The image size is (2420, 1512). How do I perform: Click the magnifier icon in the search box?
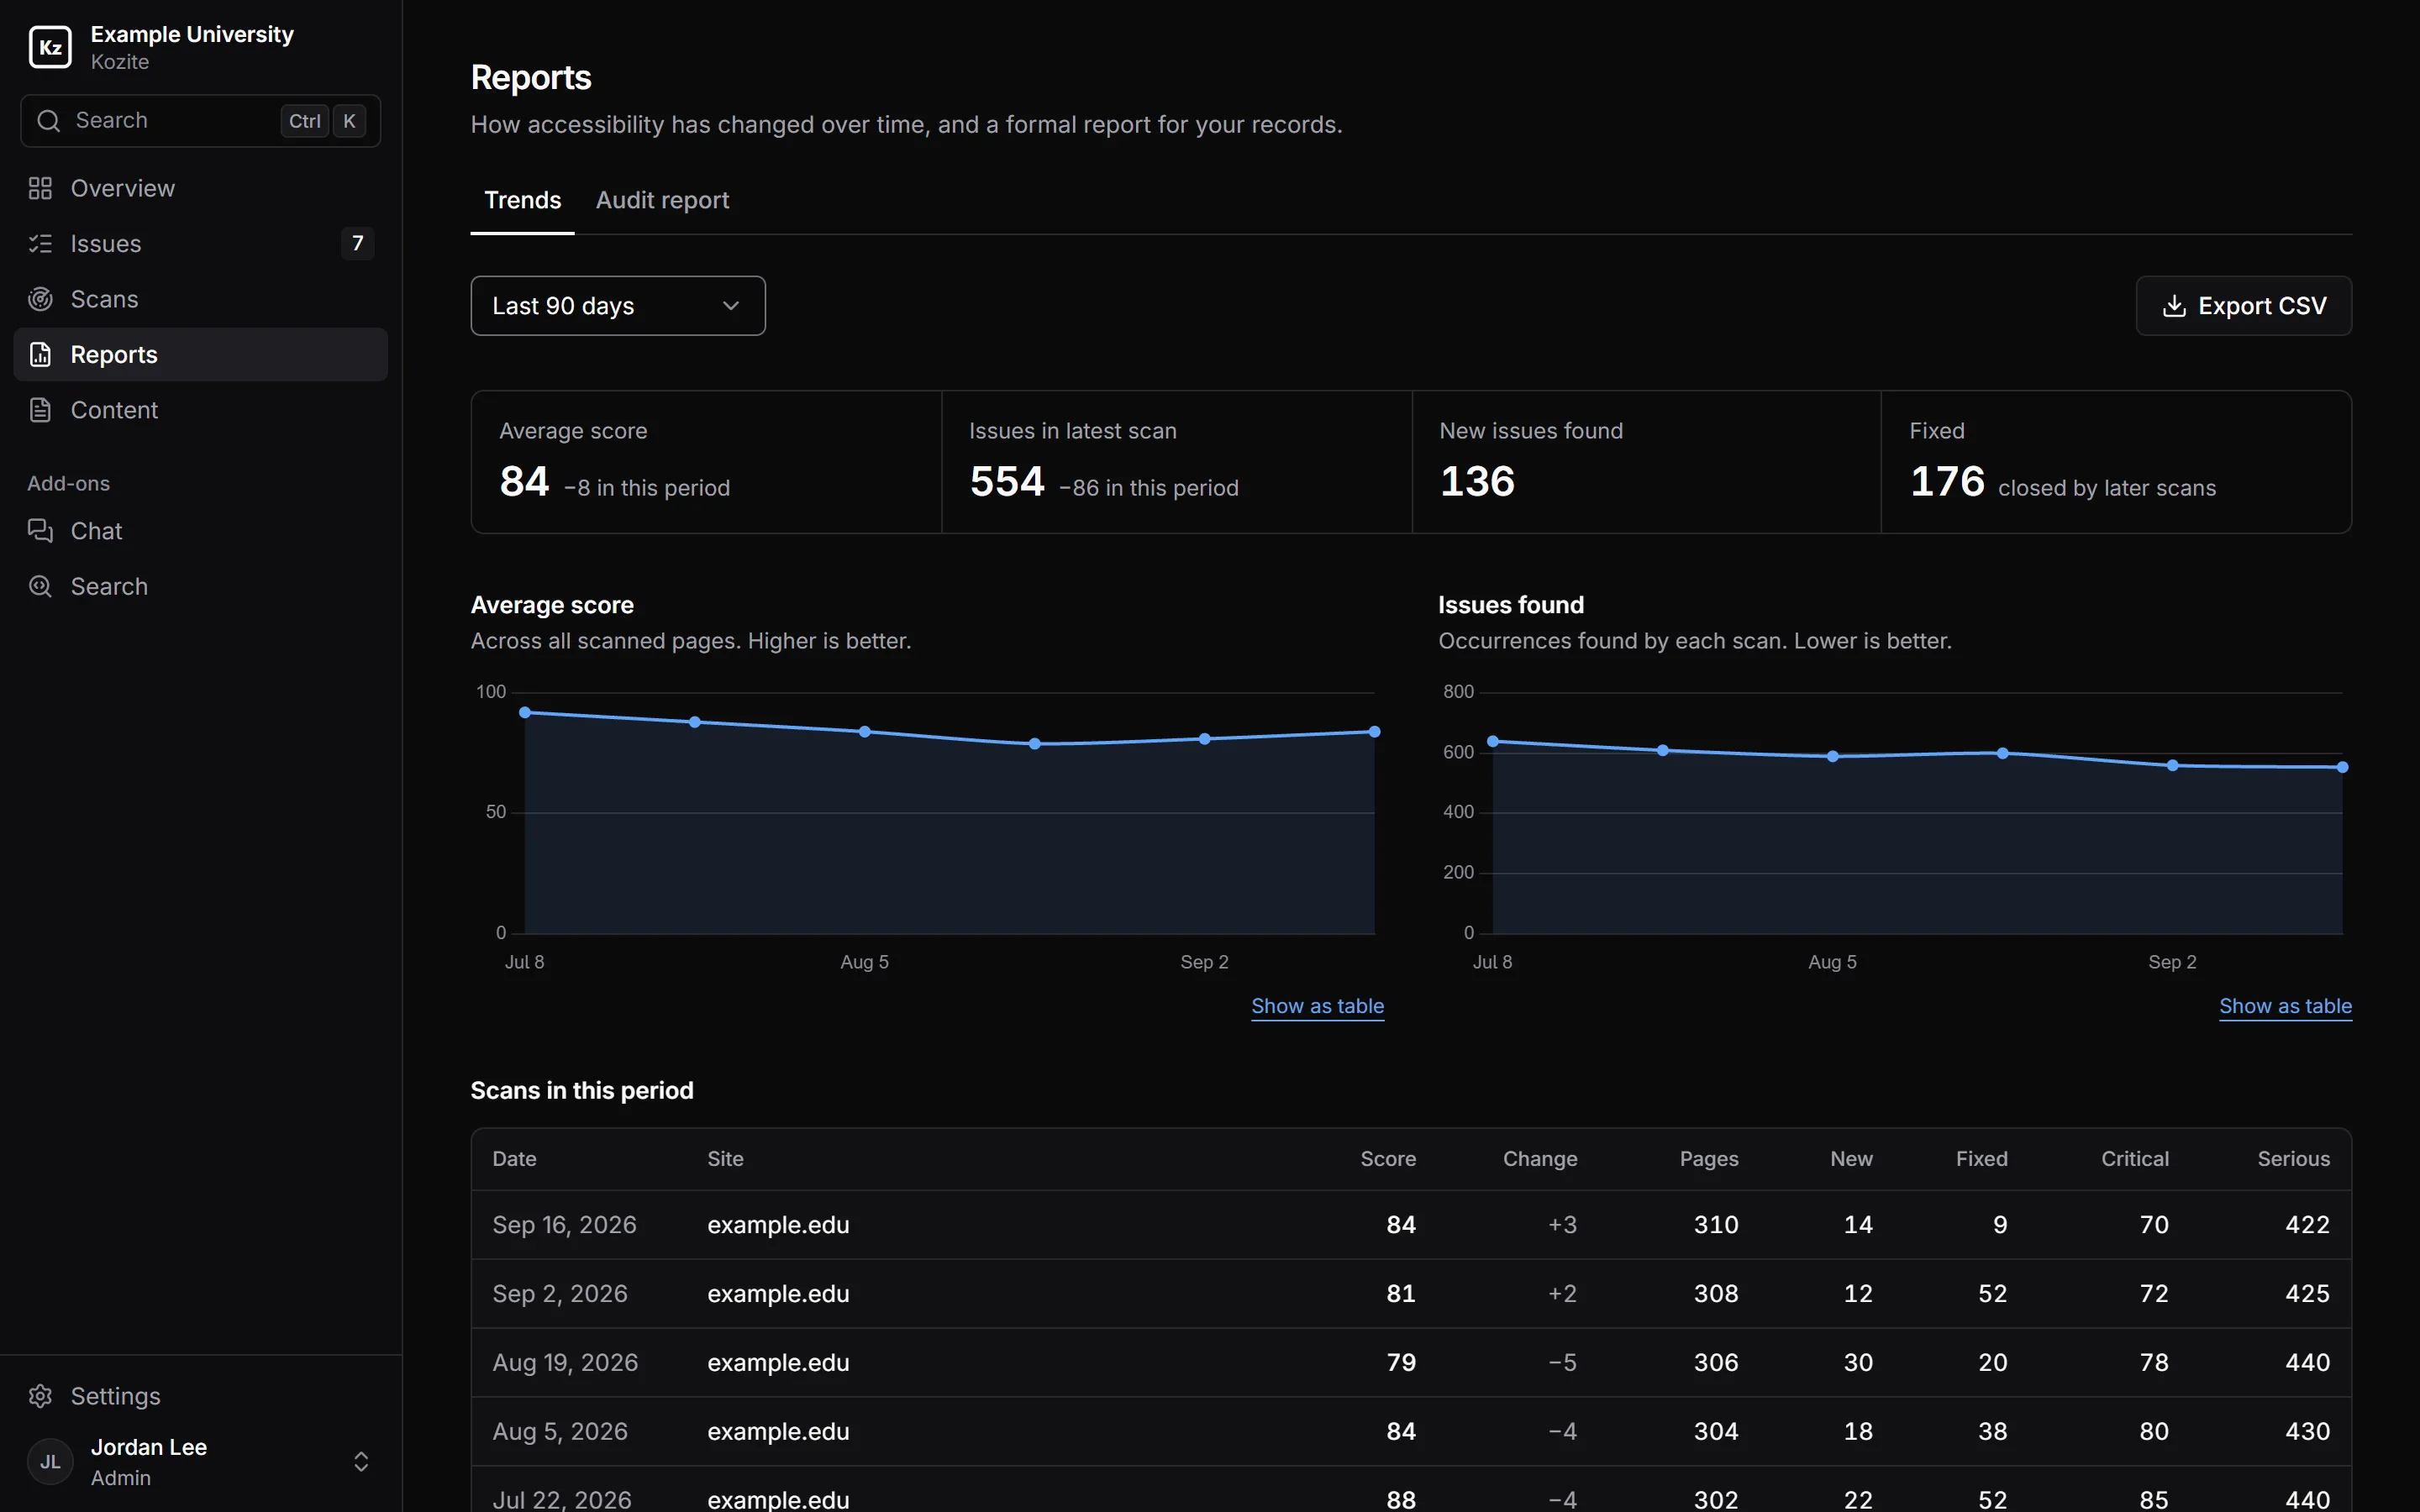[48, 121]
